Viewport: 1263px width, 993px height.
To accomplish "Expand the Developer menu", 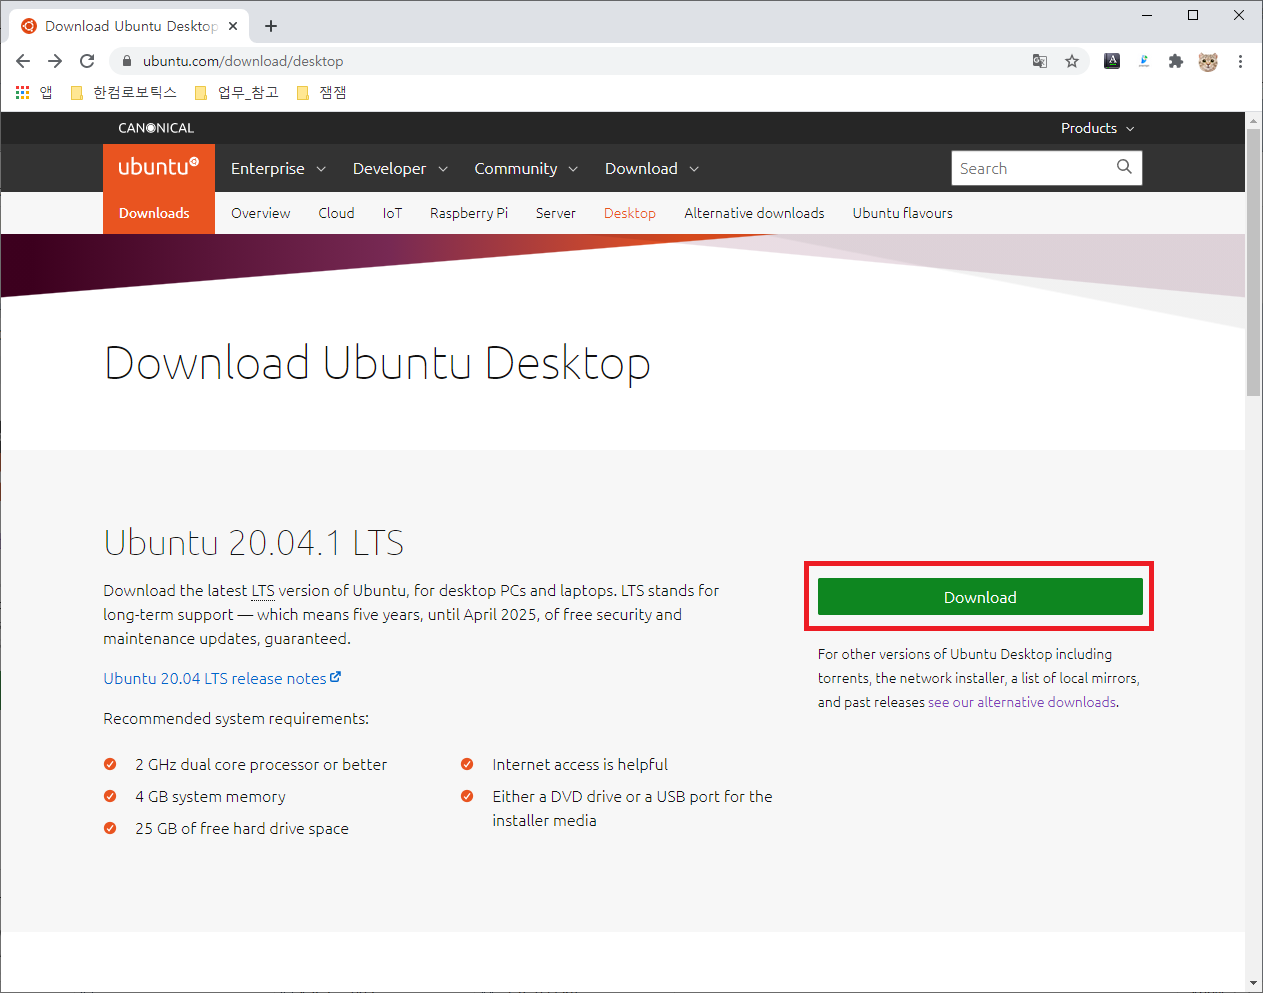I will coord(400,168).
